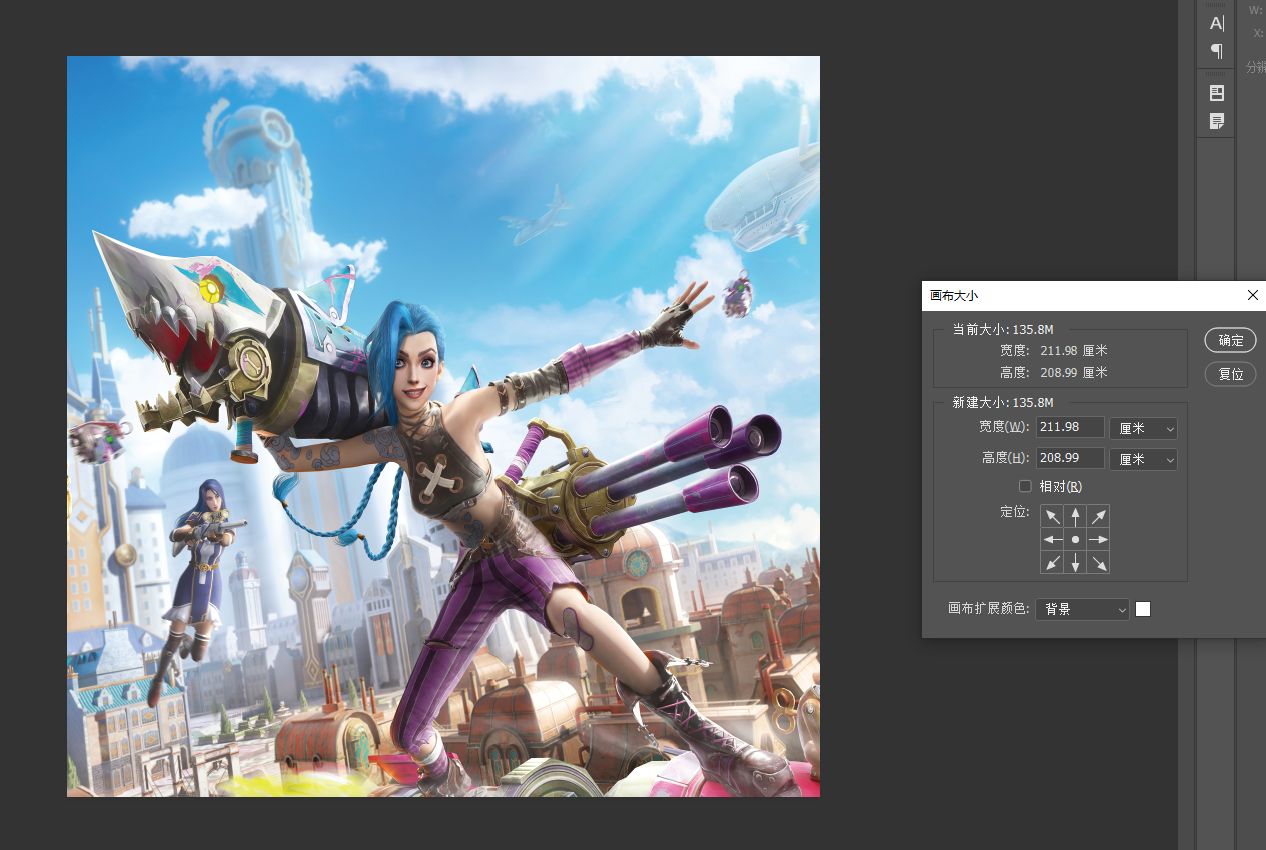This screenshot has width=1266, height=850.
Task: Click the 复位 (Reset) button
Action: pos(1231,374)
